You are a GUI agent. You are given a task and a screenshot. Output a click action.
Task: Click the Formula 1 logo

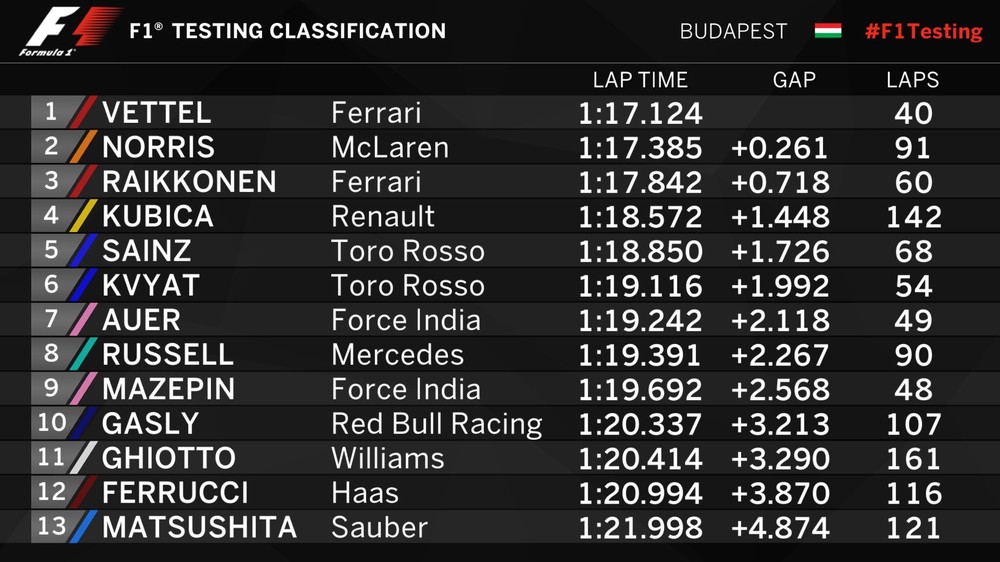pyautogui.click(x=70, y=30)
